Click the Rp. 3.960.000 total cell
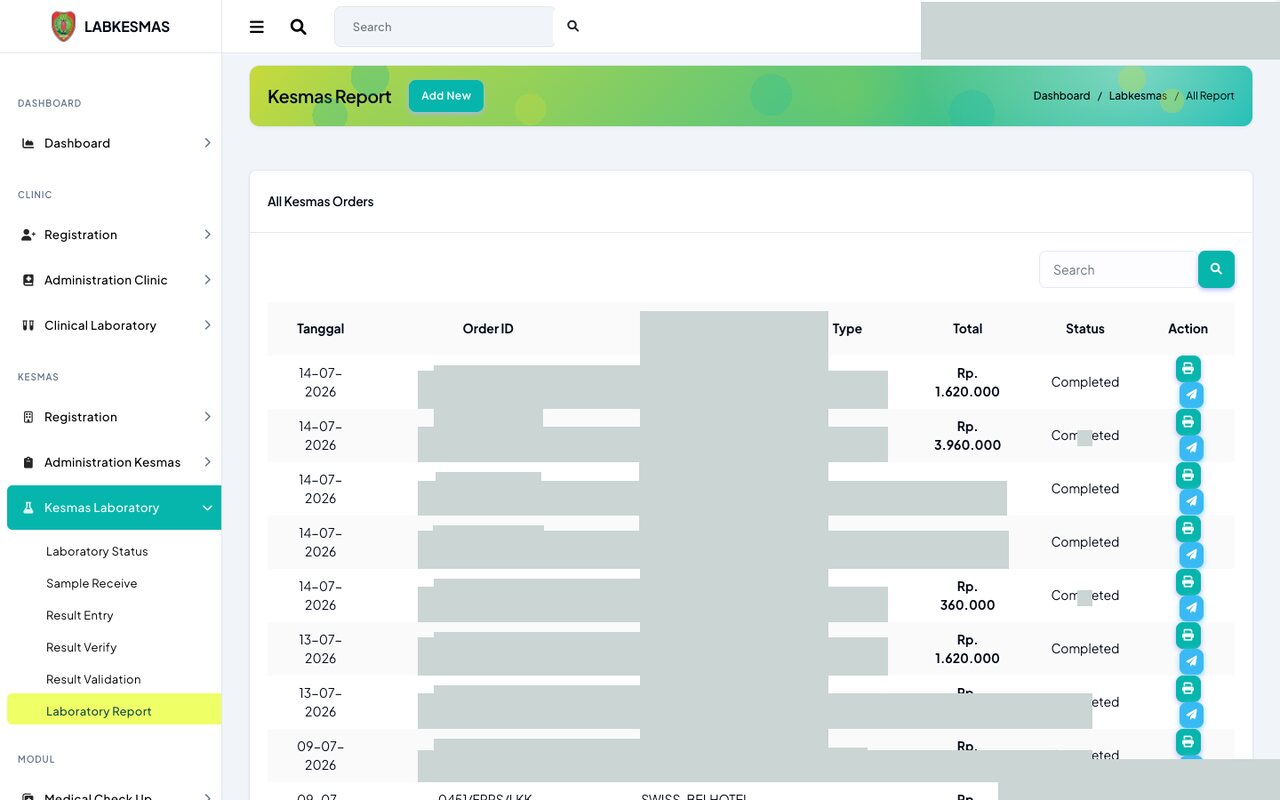This screenshot has width=1280, height=800. 967,435
